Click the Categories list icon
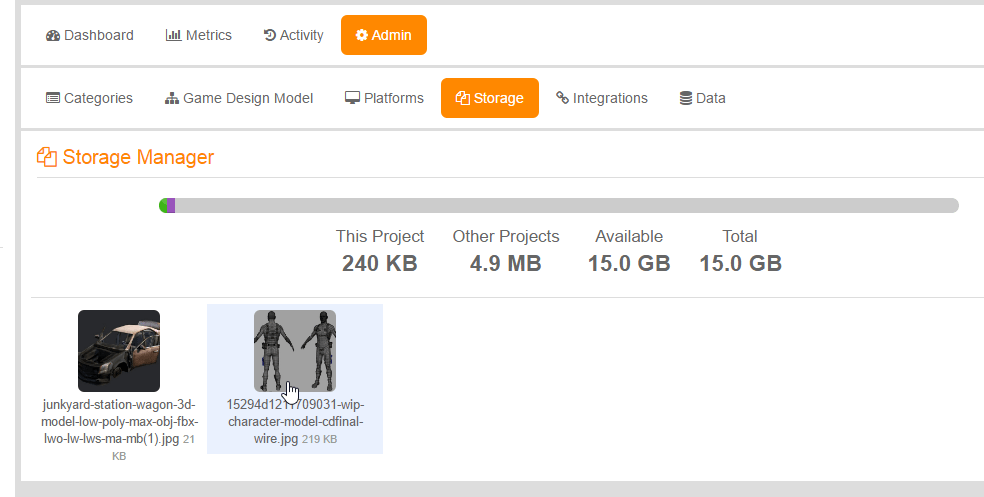The width and height of the screenshot is (984, 497). coord(53,98)
